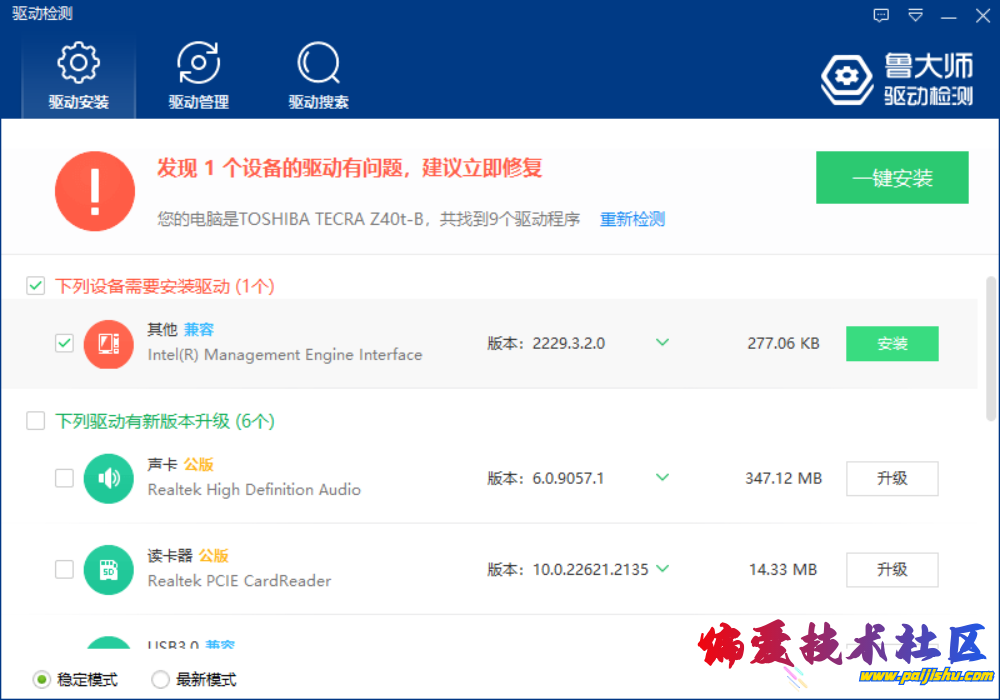Uncheck the Intel Management Engine Interface checkbox

[x=64, y=343]
